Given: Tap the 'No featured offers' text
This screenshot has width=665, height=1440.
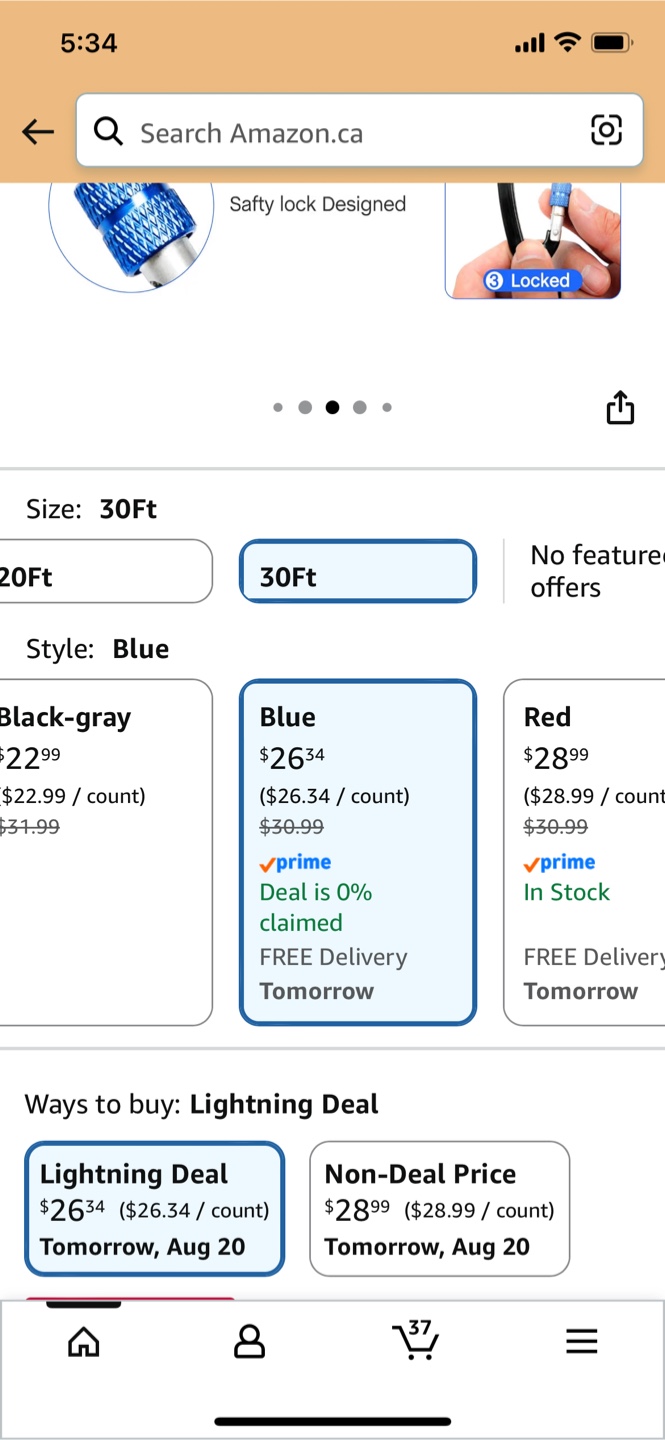Looking at the screenshot, I should point(597,571).
